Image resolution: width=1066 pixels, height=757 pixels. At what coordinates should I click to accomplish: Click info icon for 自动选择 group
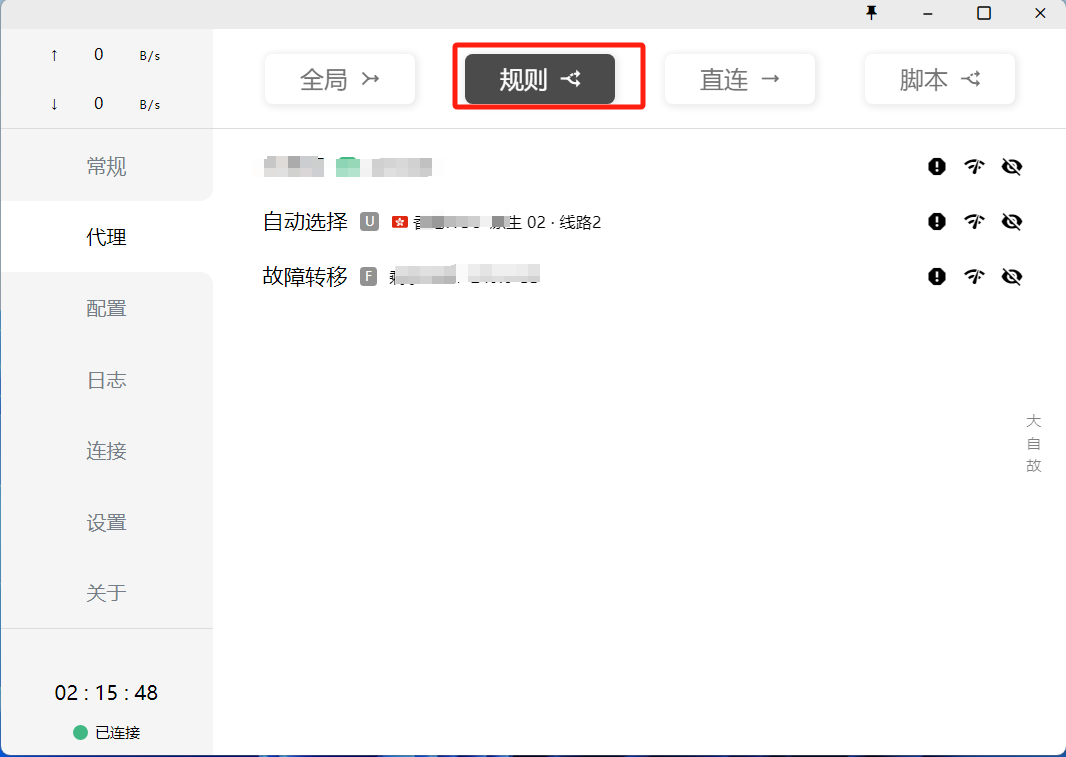click(936, 222)
